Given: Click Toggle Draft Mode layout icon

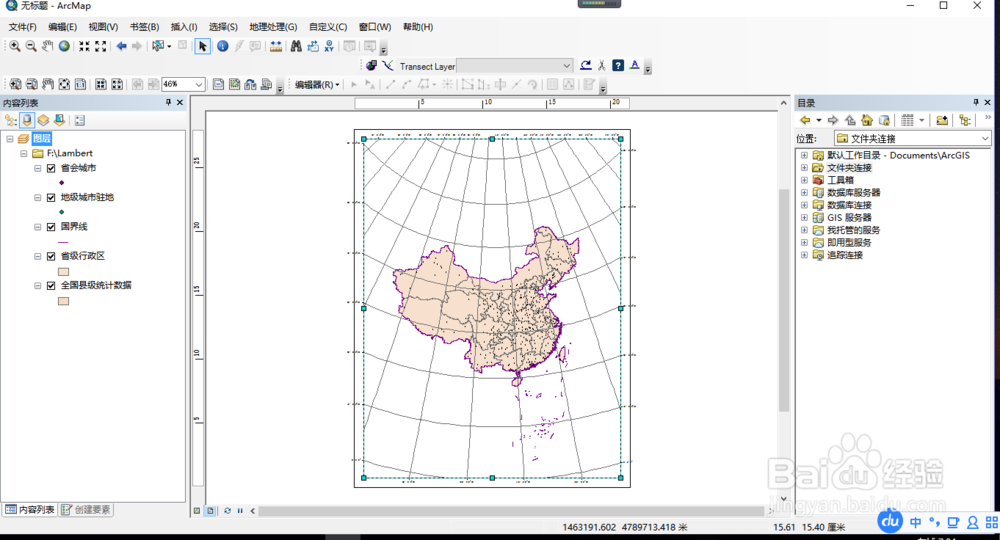Looking at the screenshot, I should [x=218, y=84].
